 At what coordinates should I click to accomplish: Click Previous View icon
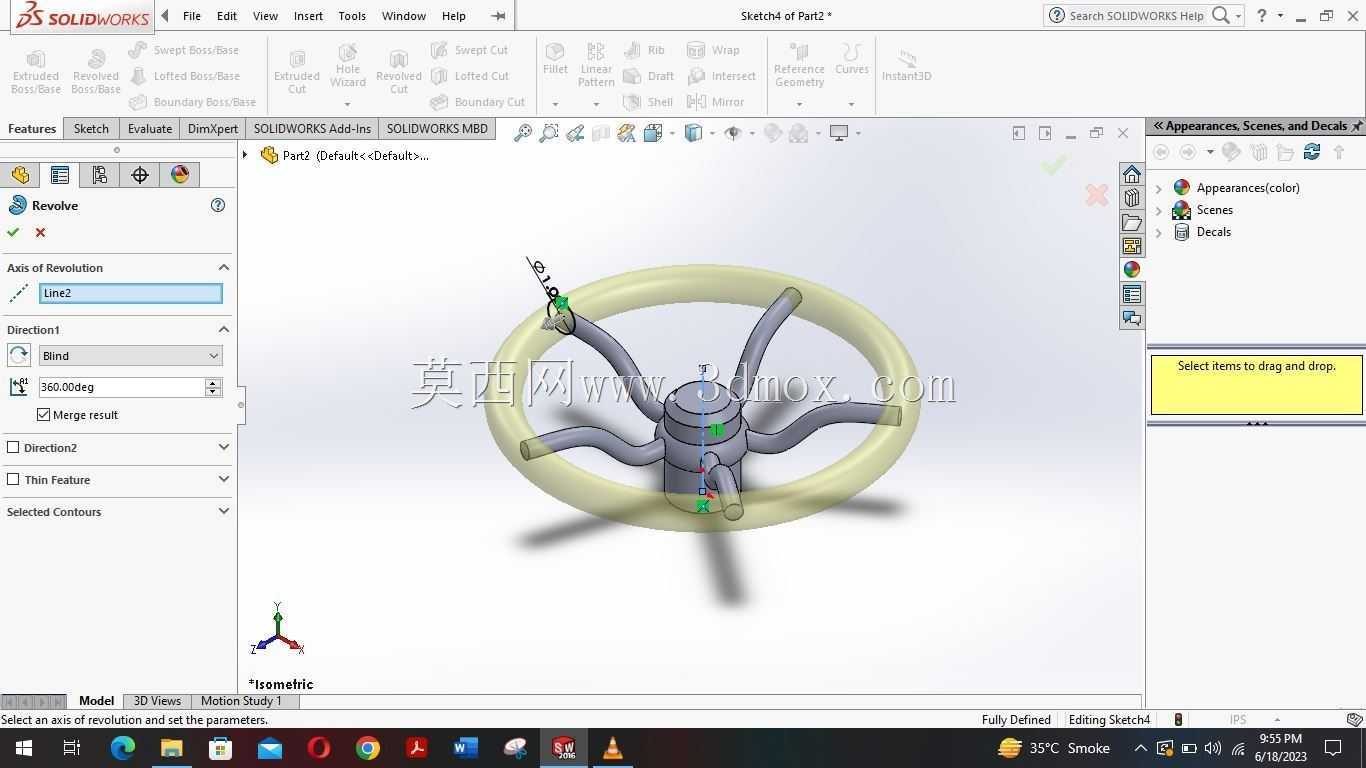click(575, 133)
